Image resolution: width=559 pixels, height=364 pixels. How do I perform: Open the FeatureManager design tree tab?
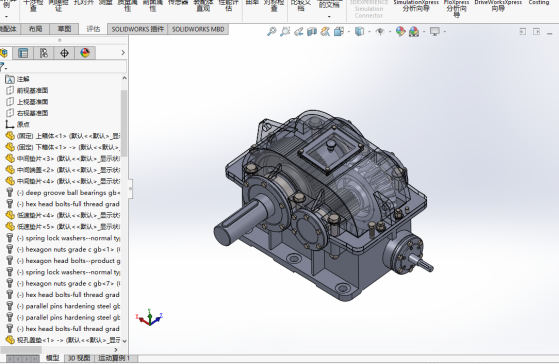pyautogui.click(x=4, y=53)
